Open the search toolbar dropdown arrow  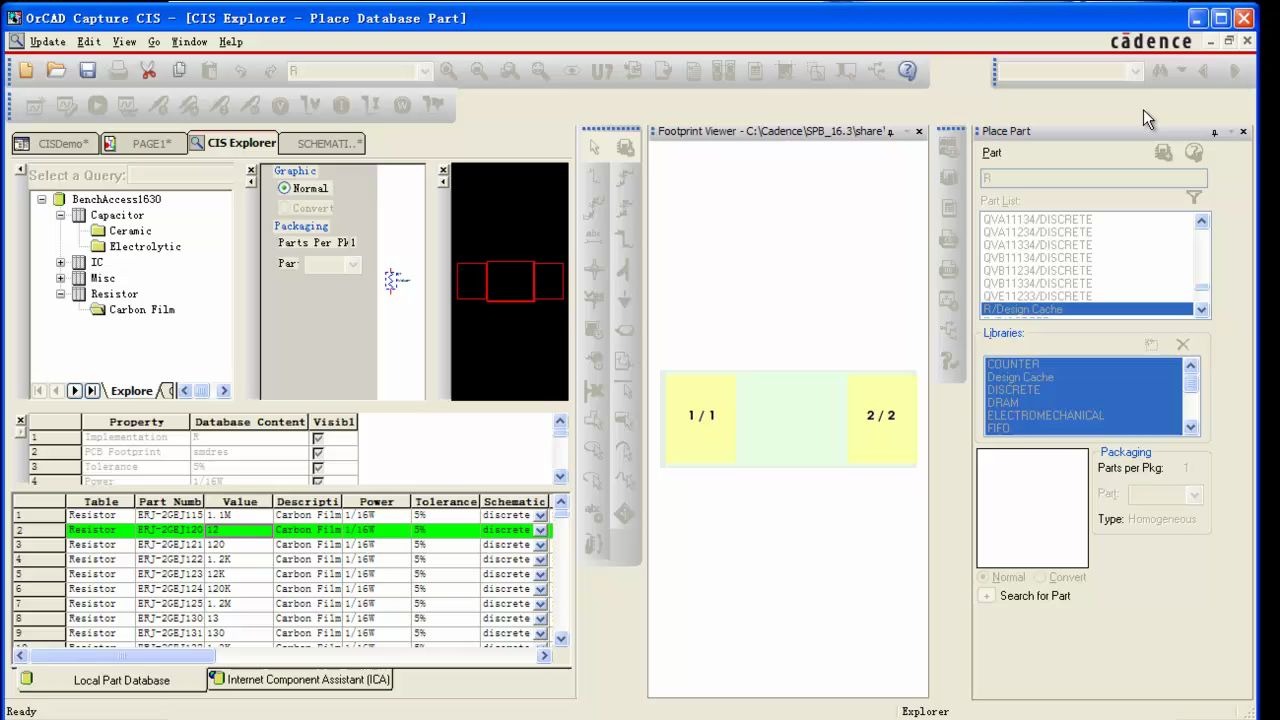(1135, 71)
